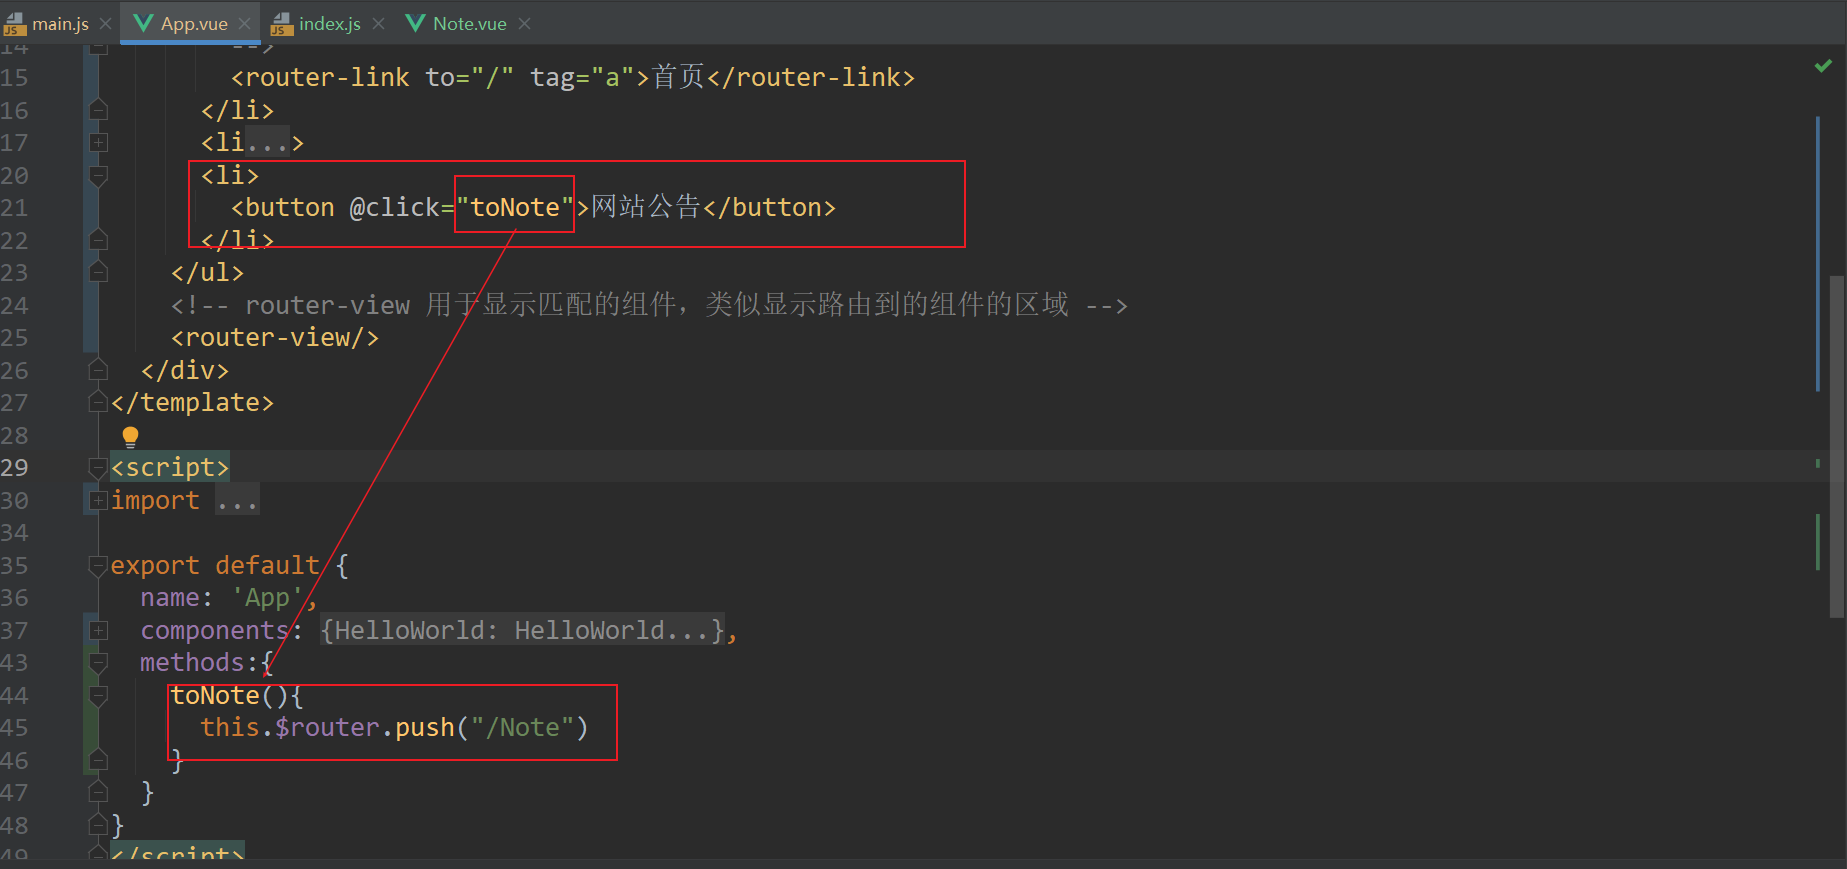Click the fold arrow beside export default
1847x869 pixels.
tap(97, 565)
